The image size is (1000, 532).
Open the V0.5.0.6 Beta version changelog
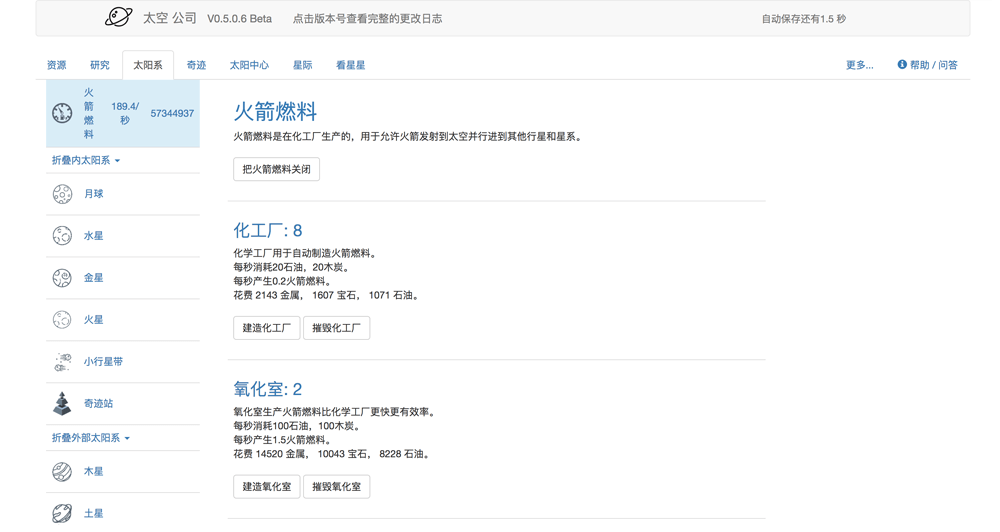pyautogui.click(x=239, y=19)
